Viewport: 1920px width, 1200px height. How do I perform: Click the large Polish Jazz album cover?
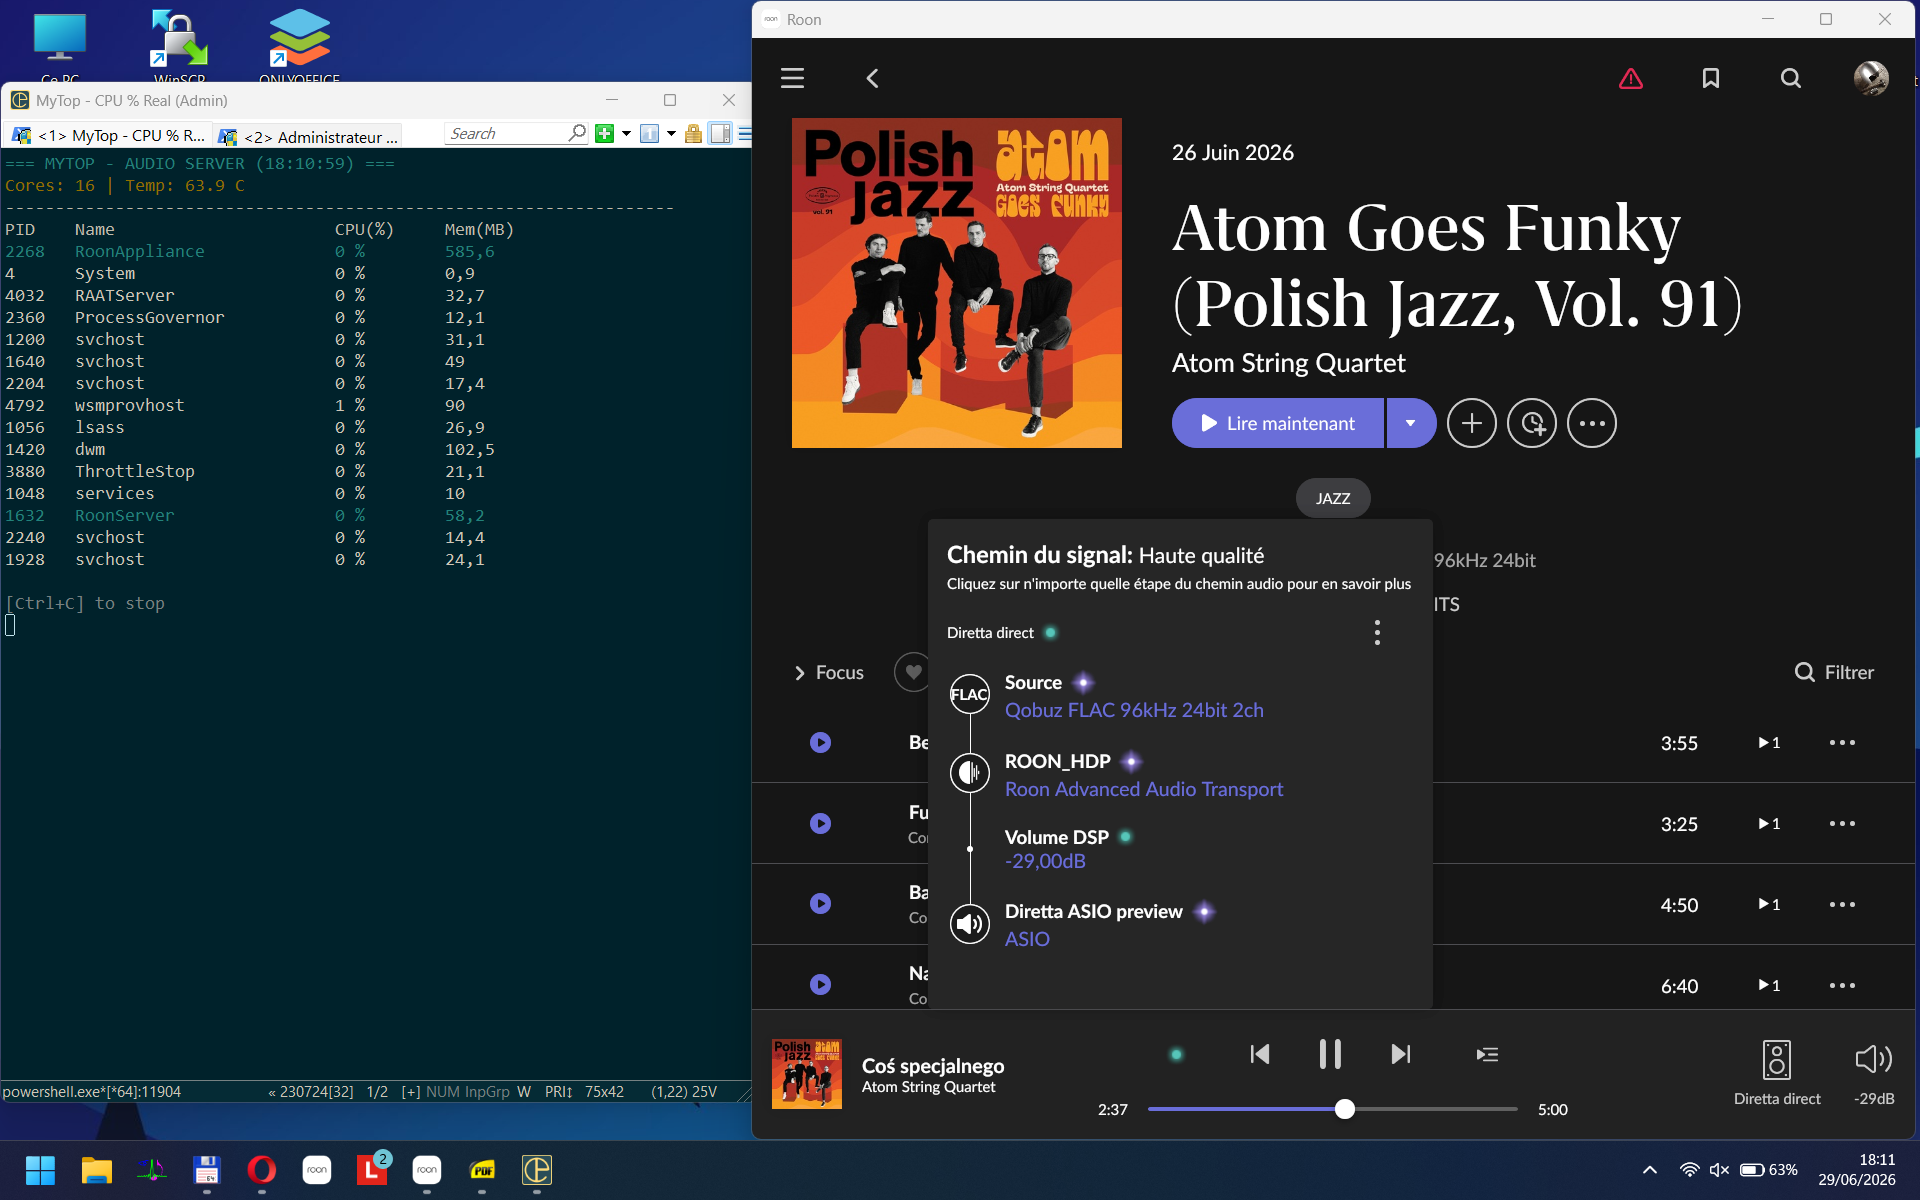tap(956, 283)
